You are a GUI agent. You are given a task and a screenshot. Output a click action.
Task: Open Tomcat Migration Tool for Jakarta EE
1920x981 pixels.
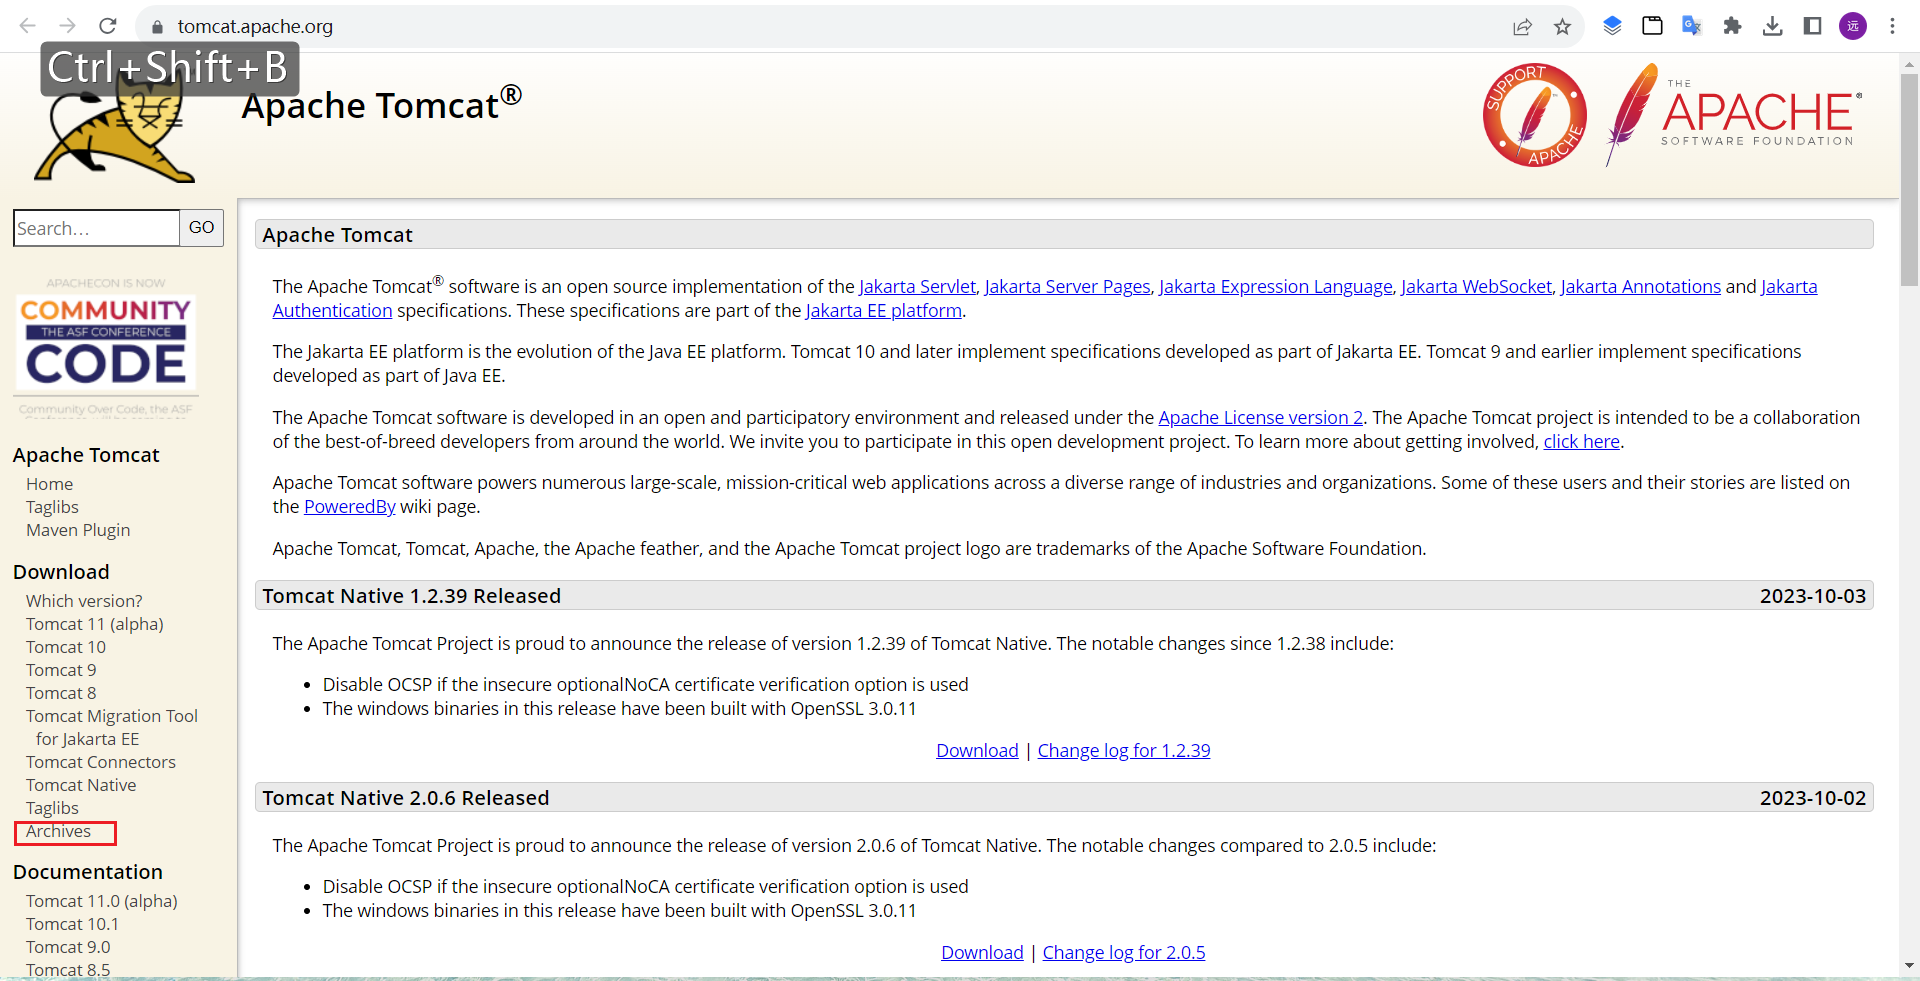coord(112,727)
